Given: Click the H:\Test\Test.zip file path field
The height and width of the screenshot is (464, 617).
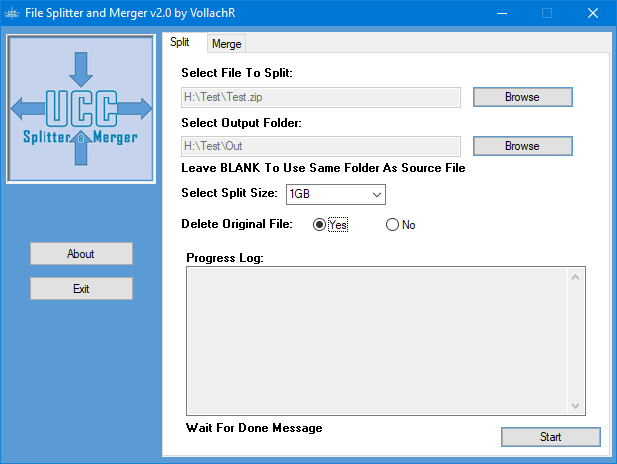Looking at the screenshot, I should point(321,97).
